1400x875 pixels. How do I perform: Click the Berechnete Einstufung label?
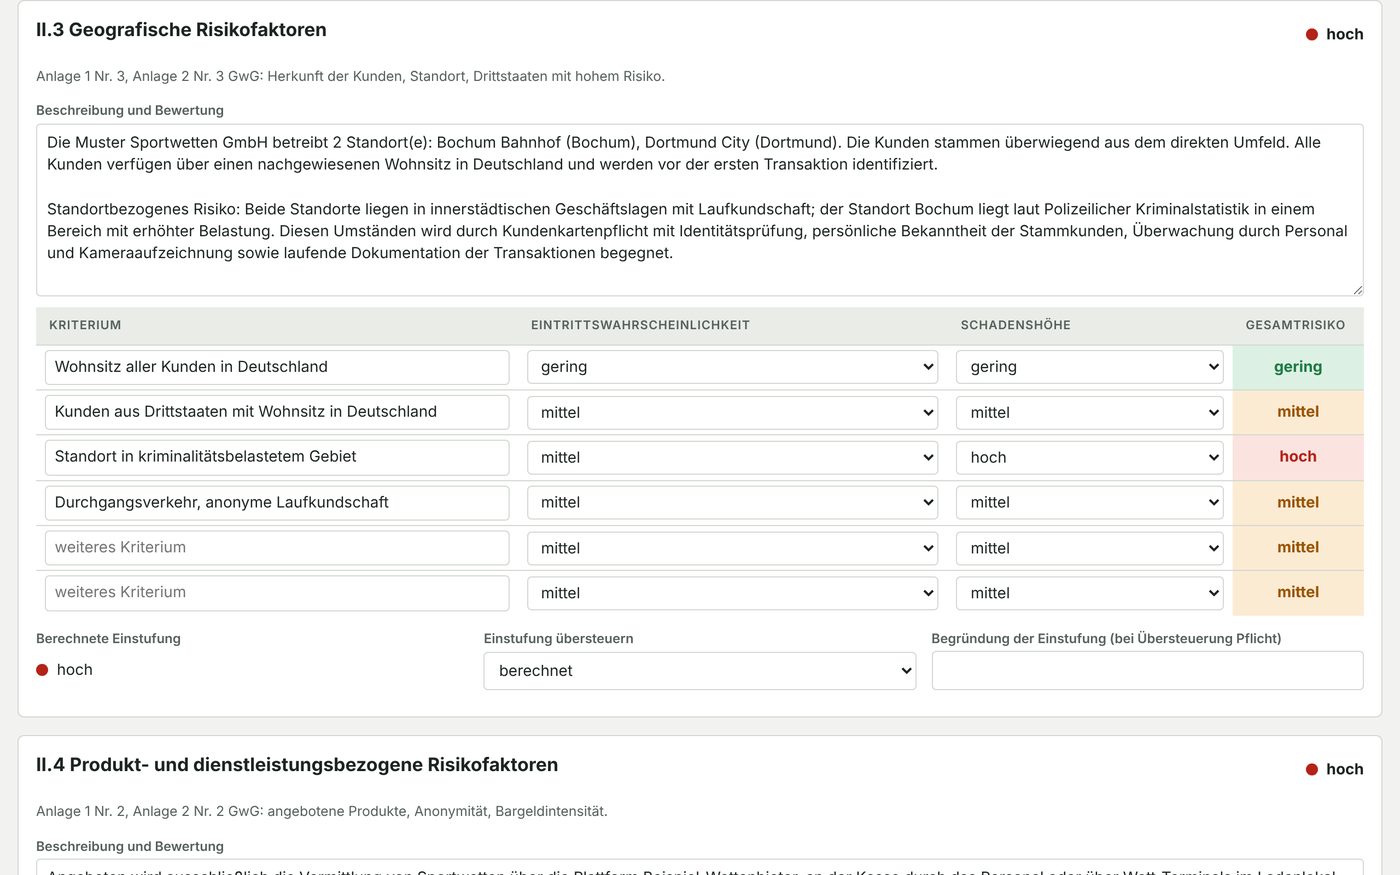pos(108,639)
